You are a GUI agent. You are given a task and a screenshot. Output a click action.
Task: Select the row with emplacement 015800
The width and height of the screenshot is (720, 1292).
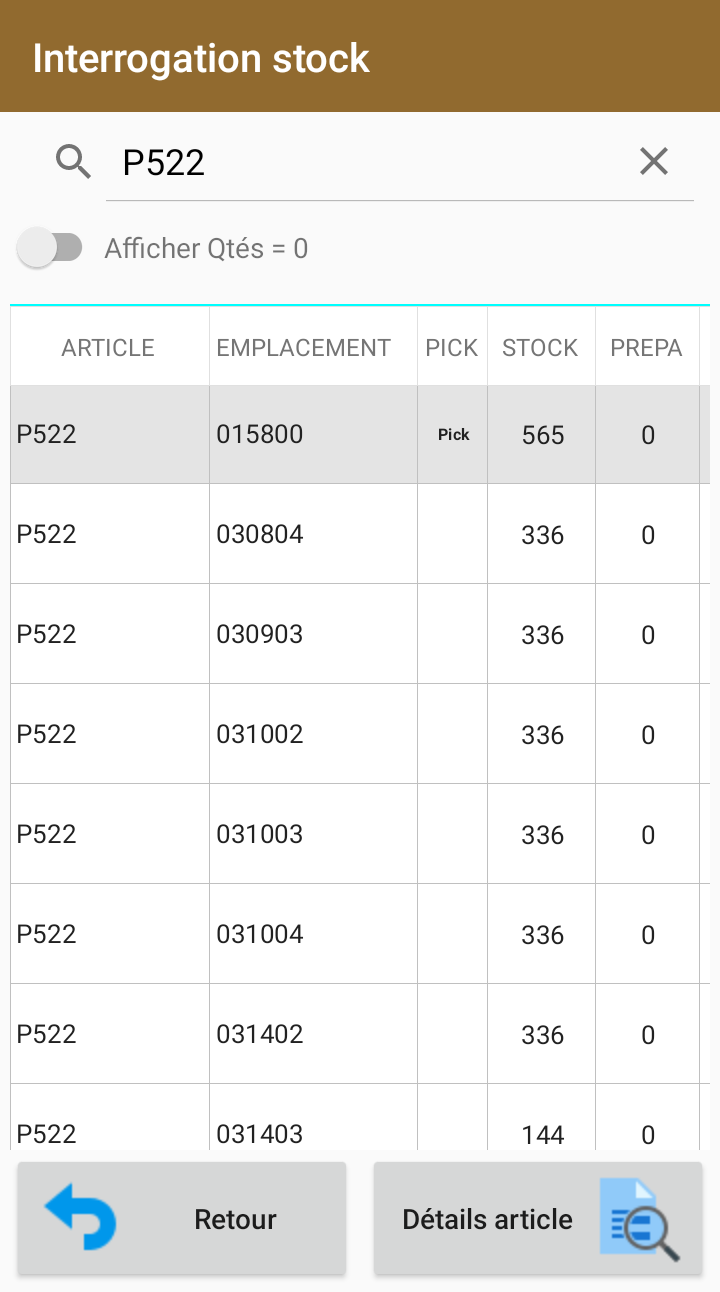click(360, 435)
